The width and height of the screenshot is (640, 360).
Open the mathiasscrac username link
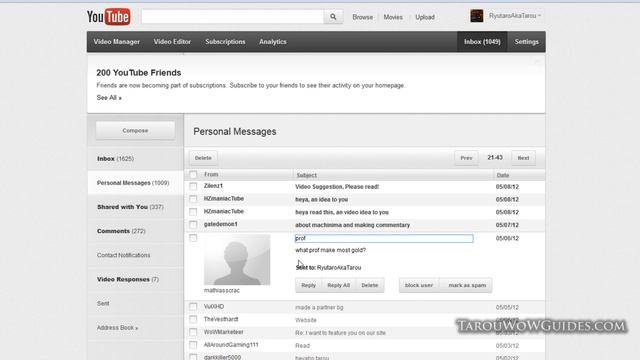[222, 291]
